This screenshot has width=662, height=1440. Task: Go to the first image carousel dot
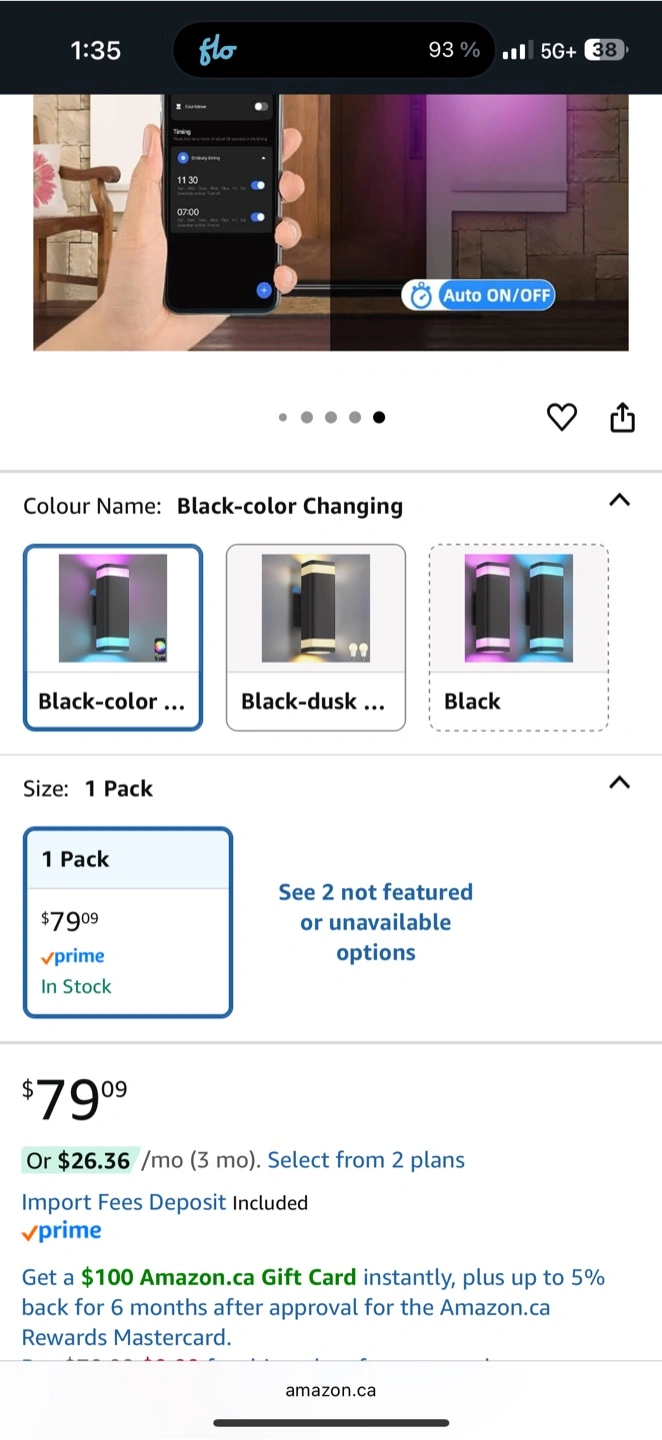283,418
